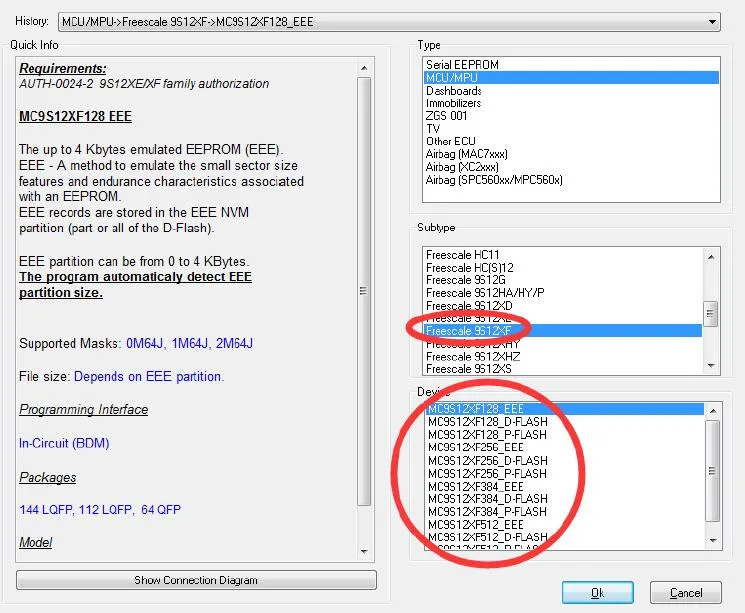Dismiss dialog with Cancel button
The width and height of the screenshot is (745, 613).
pos(686,593)
